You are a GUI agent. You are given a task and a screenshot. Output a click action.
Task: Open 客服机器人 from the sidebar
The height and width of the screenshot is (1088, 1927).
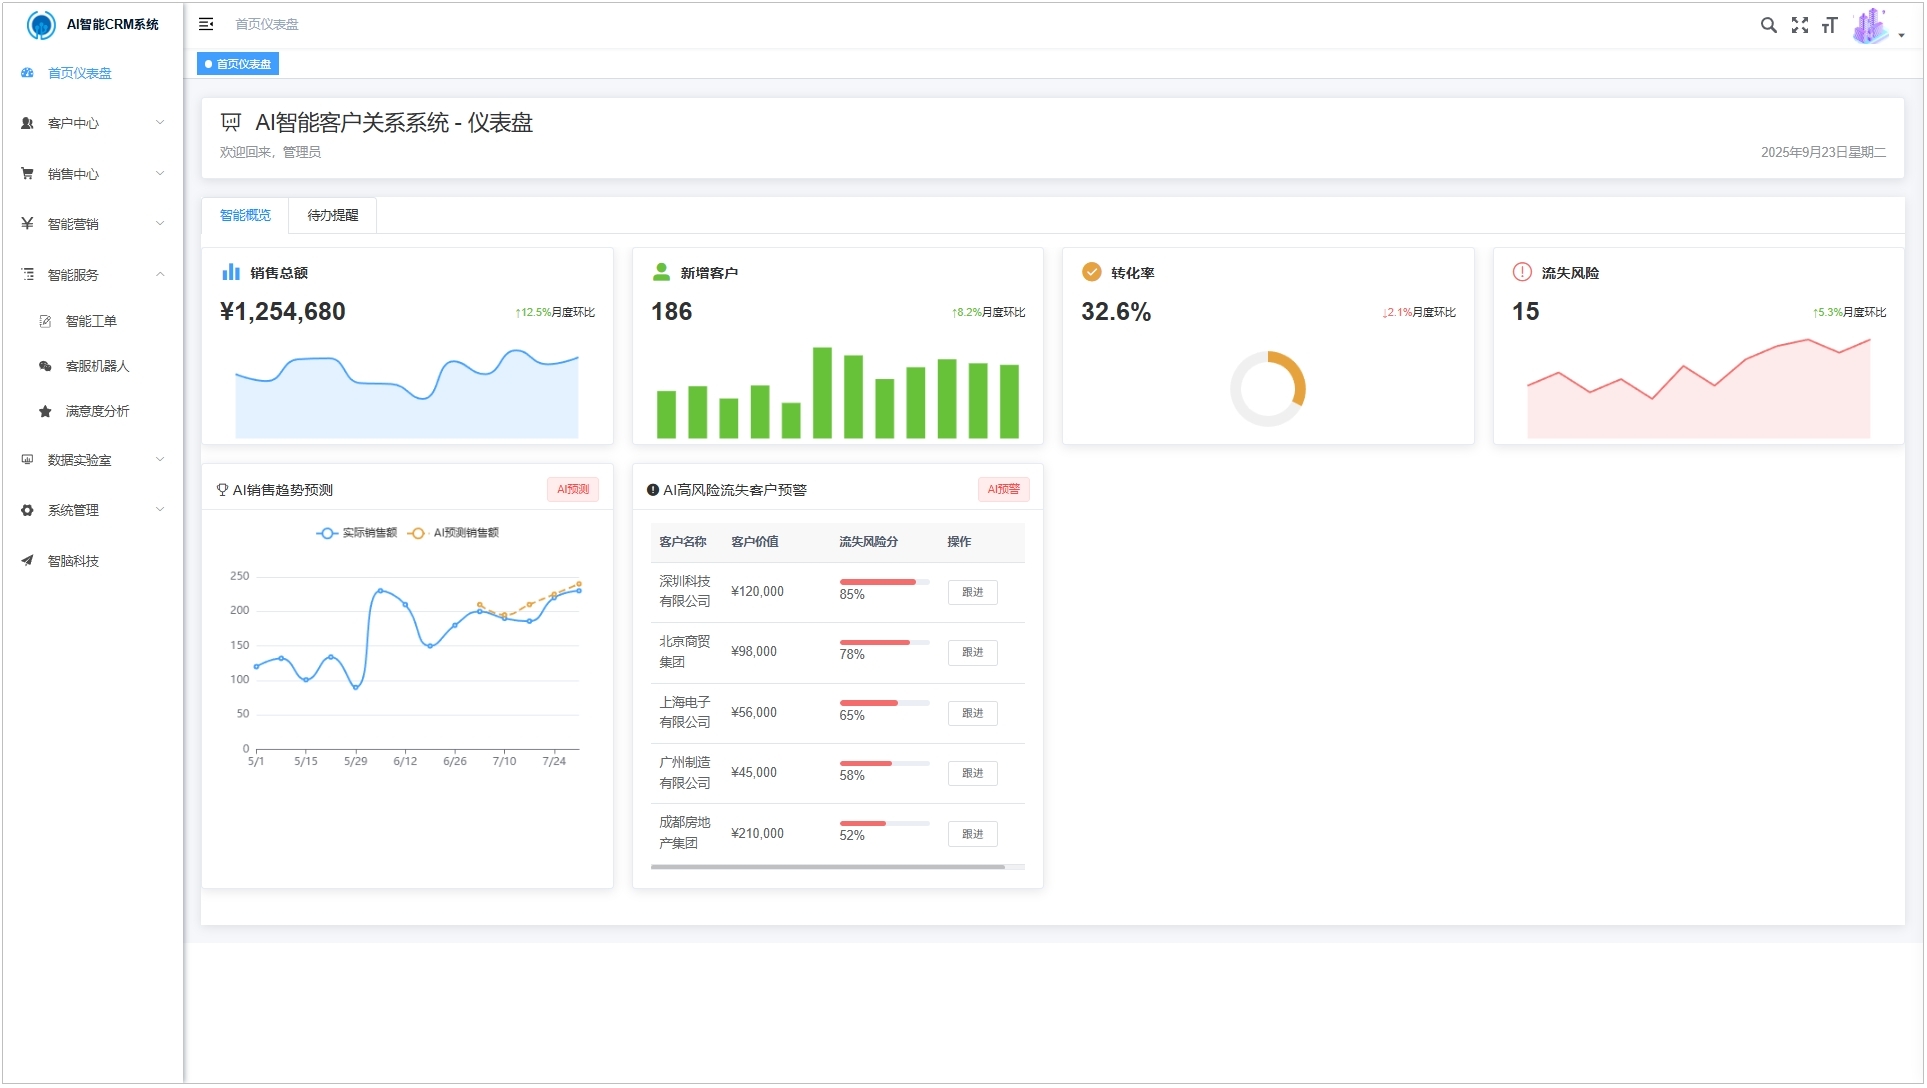click(x=96, y=366)
